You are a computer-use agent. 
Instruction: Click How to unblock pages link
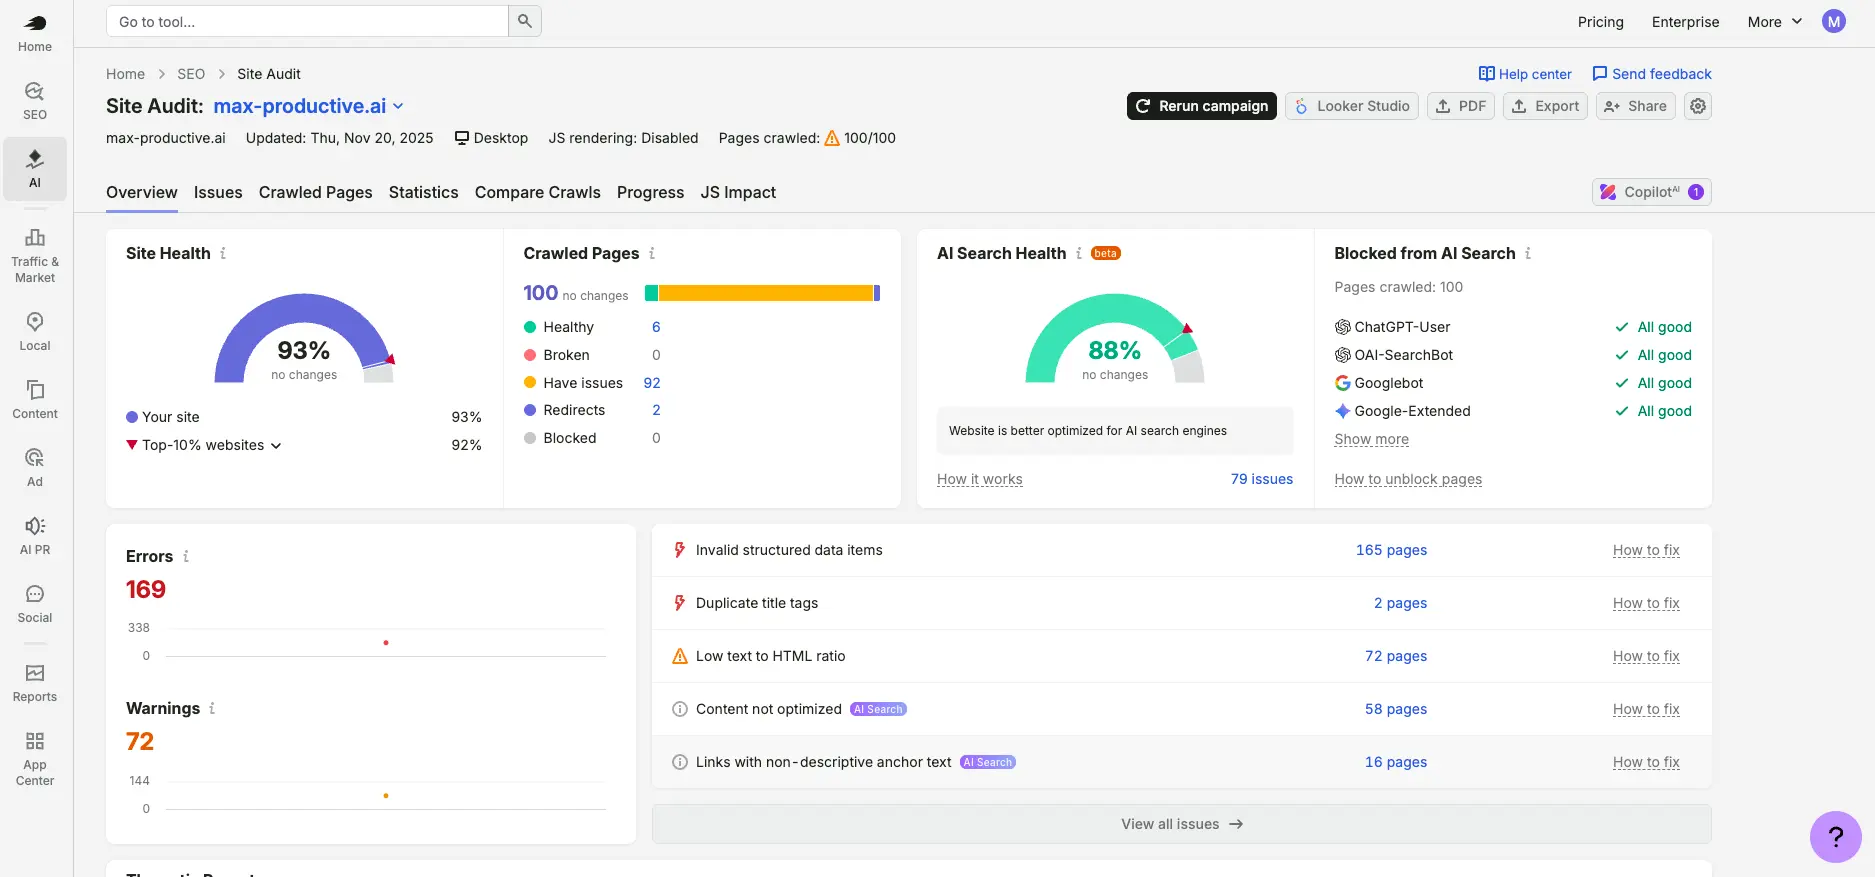[1408, 479]
